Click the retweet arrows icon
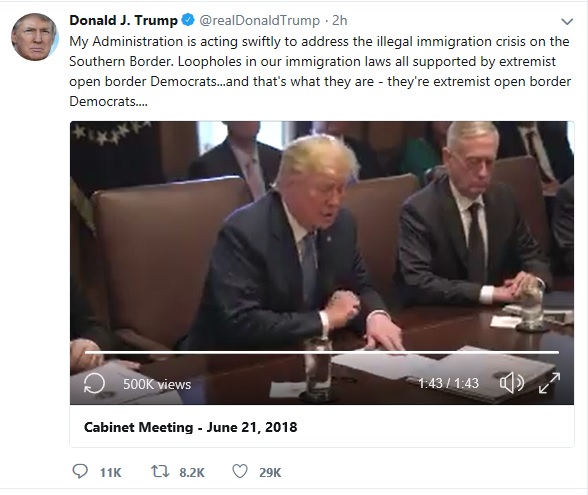Screen dimensions: 588x495 click(x=160, y=471)
